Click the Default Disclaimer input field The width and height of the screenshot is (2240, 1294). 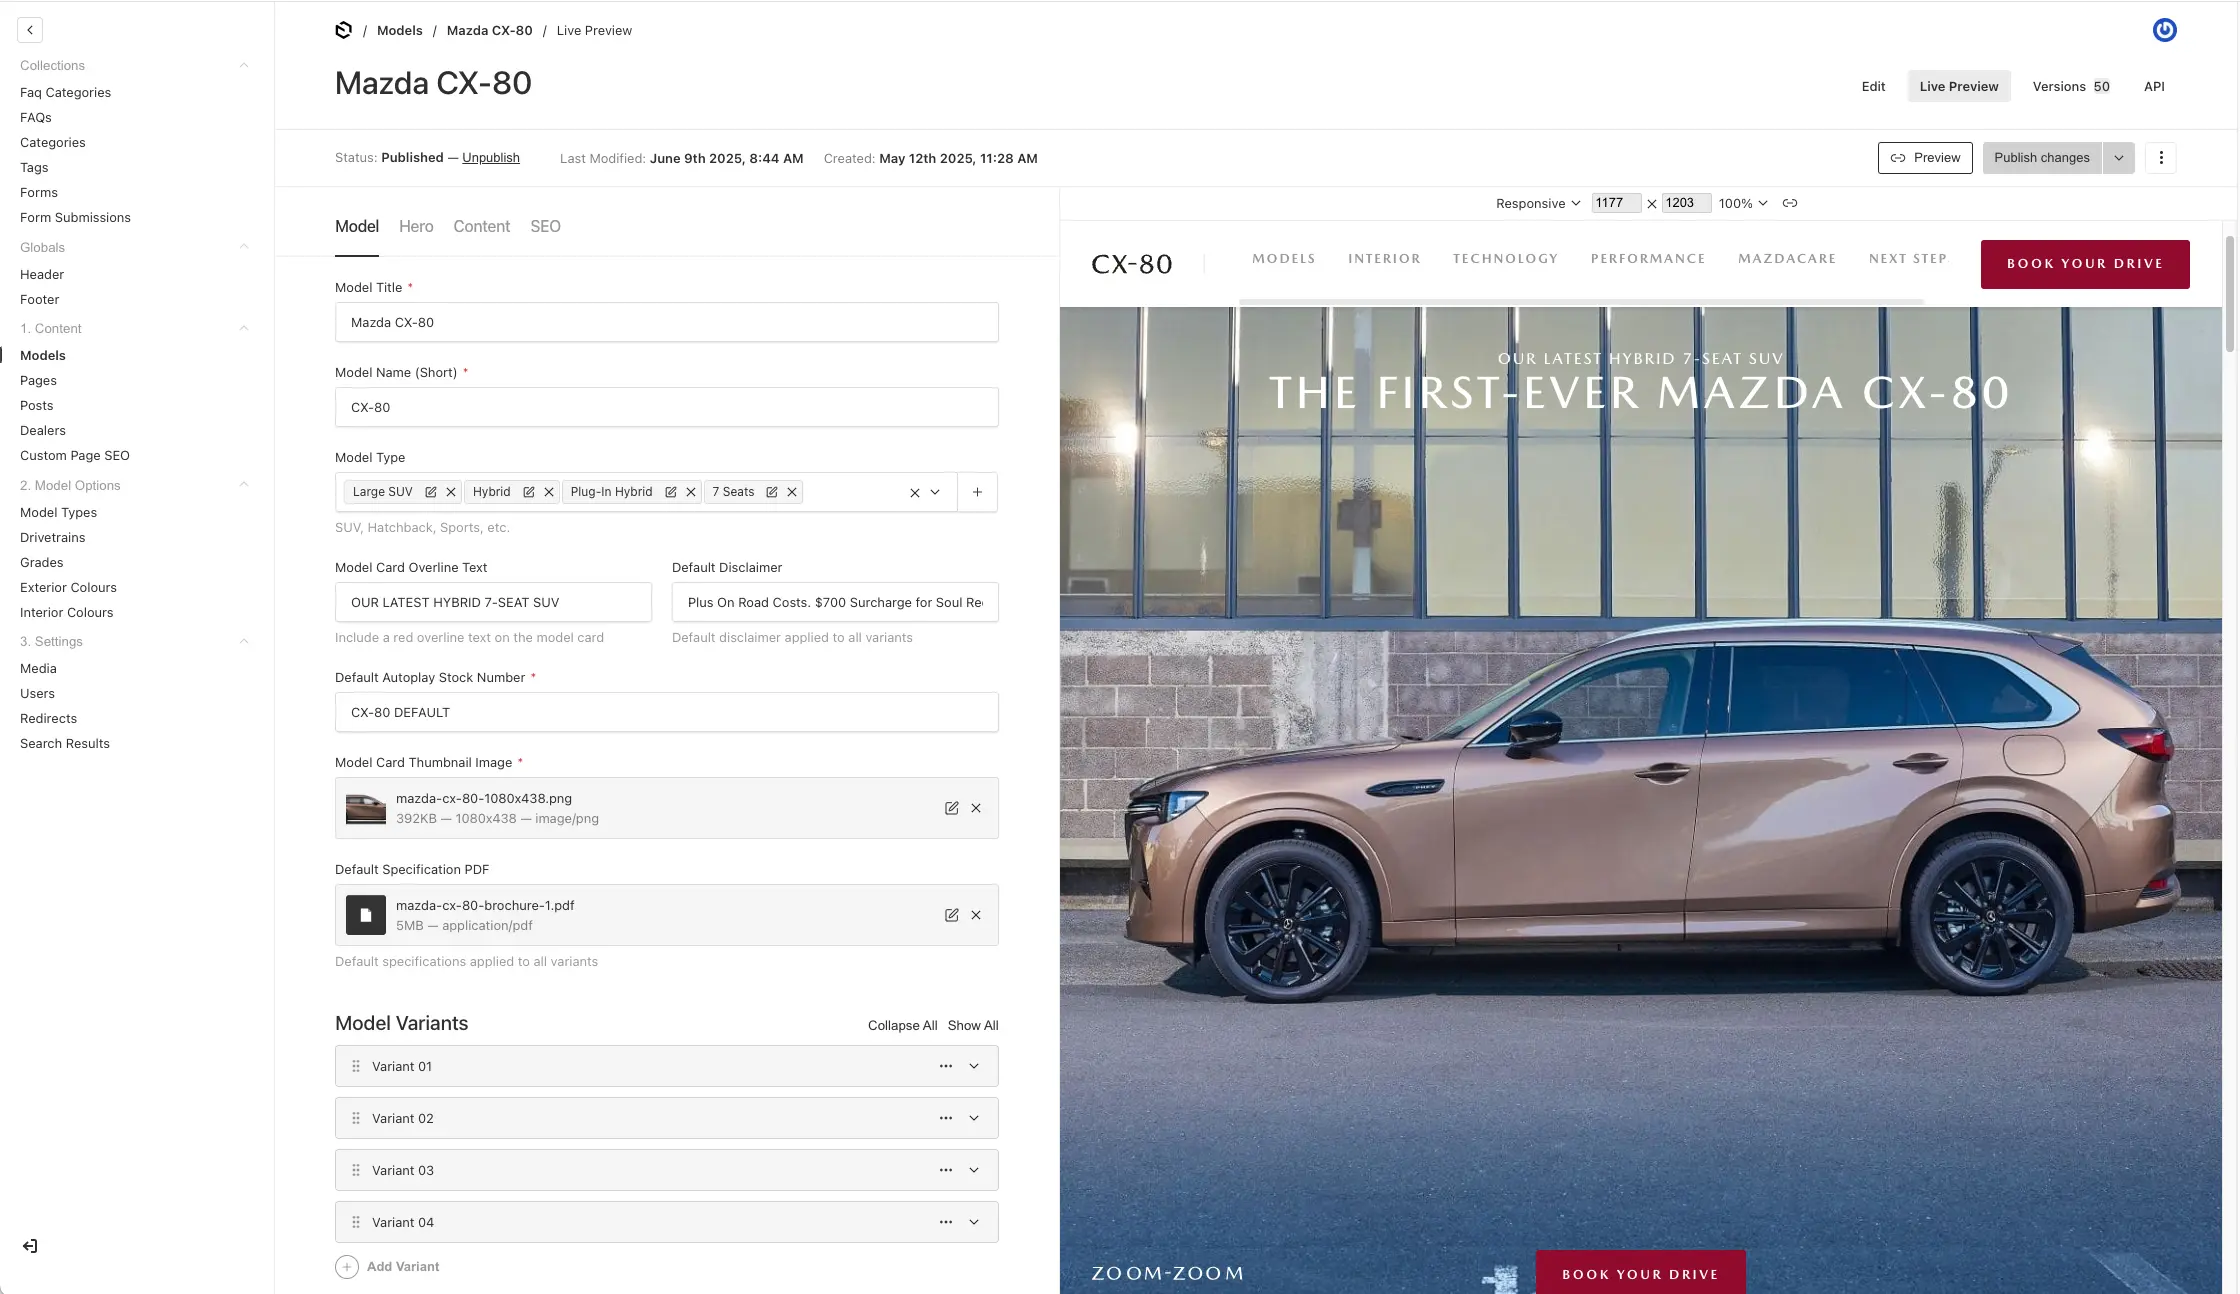tap(835, 602)
